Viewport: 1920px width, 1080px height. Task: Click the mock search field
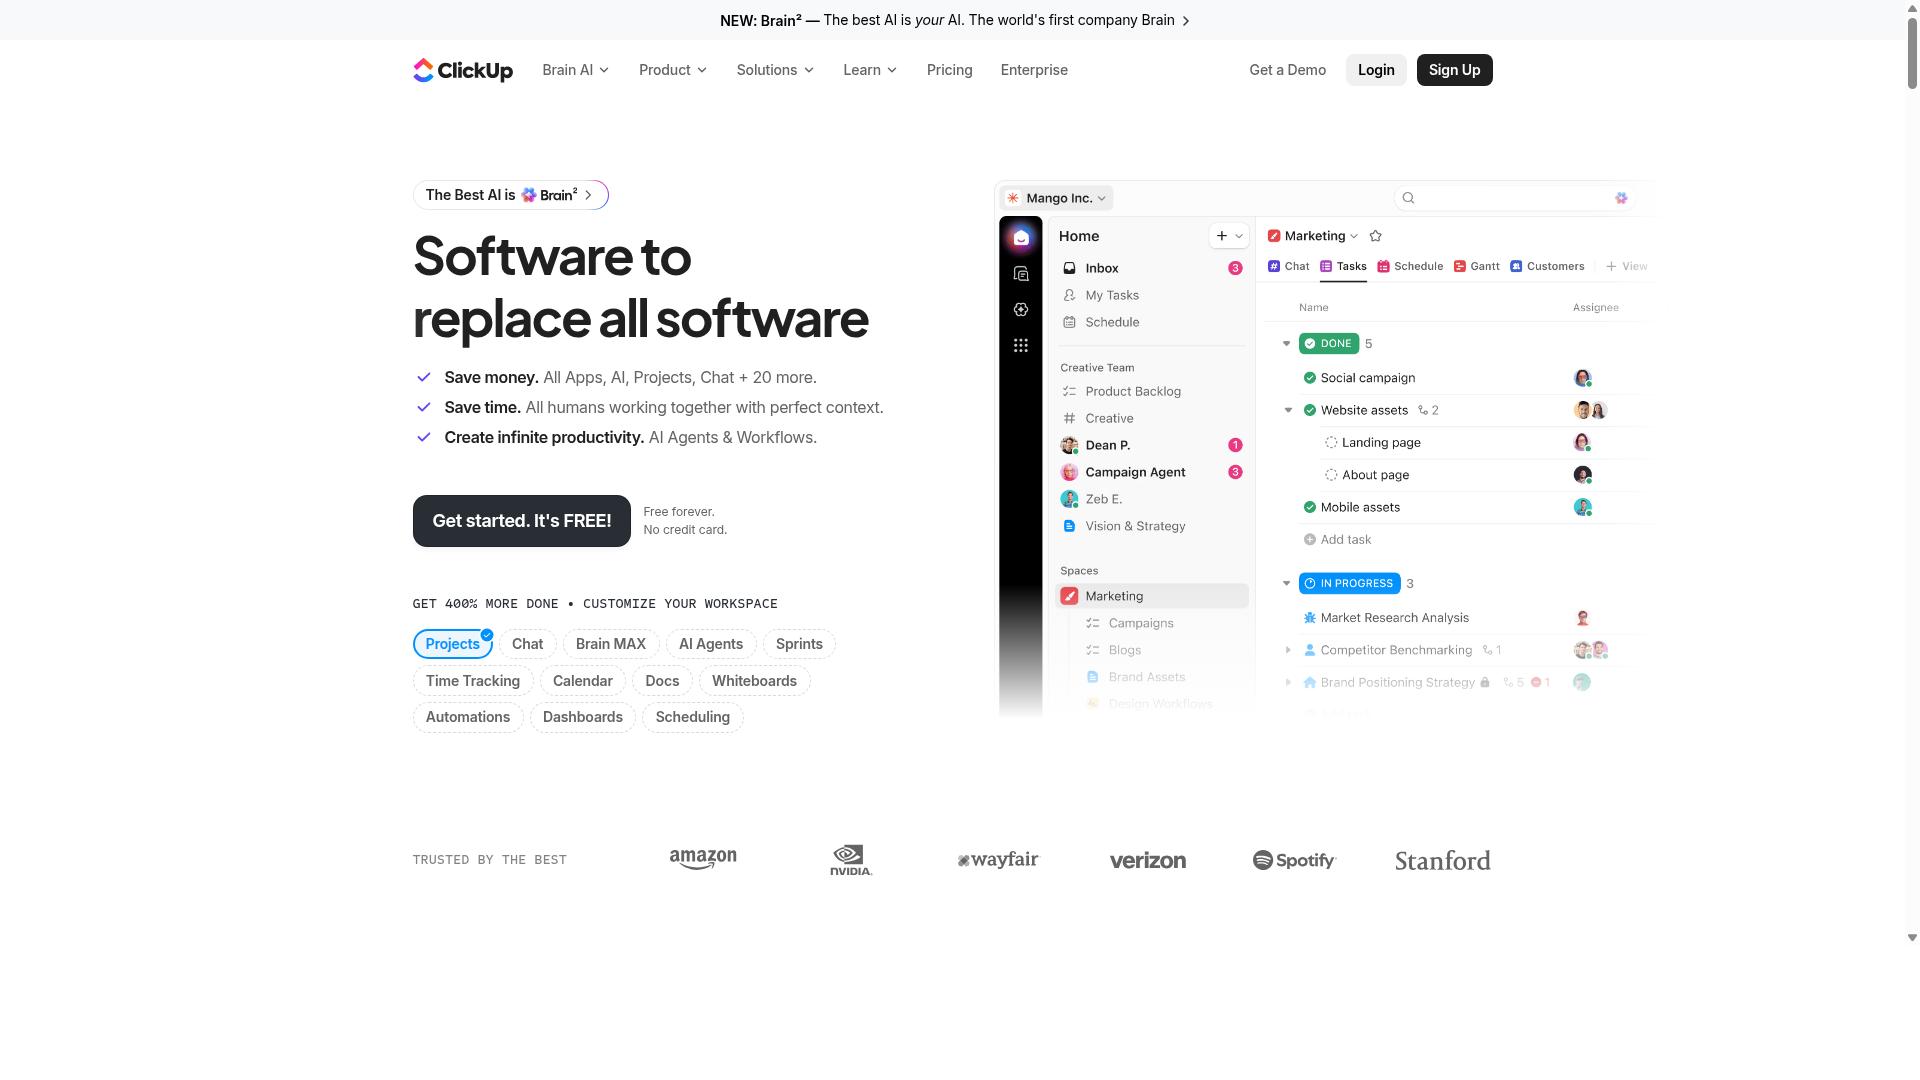click(1513, 198)
